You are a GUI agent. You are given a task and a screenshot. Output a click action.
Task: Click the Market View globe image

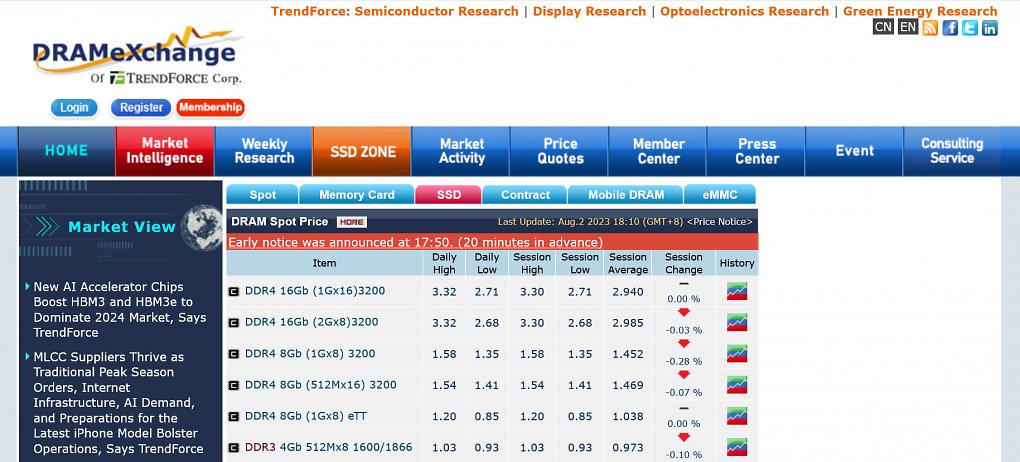[x=201, y=227]
